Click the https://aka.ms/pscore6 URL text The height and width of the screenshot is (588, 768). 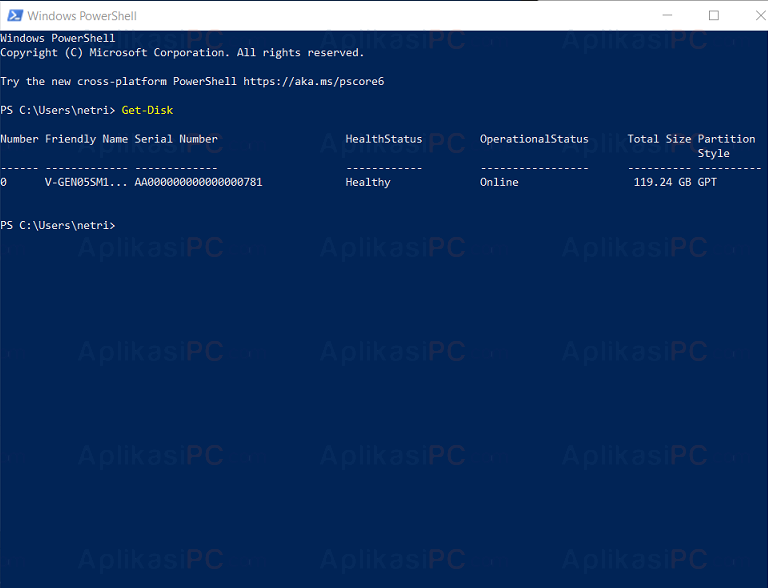313,81
